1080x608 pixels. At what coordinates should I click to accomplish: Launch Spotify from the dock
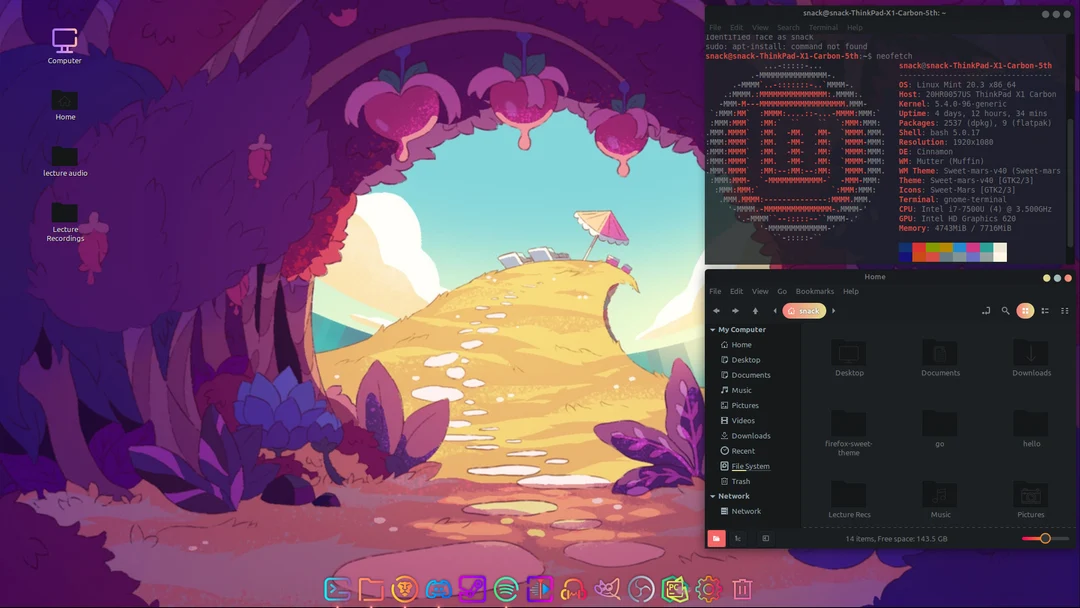(505, 589)
